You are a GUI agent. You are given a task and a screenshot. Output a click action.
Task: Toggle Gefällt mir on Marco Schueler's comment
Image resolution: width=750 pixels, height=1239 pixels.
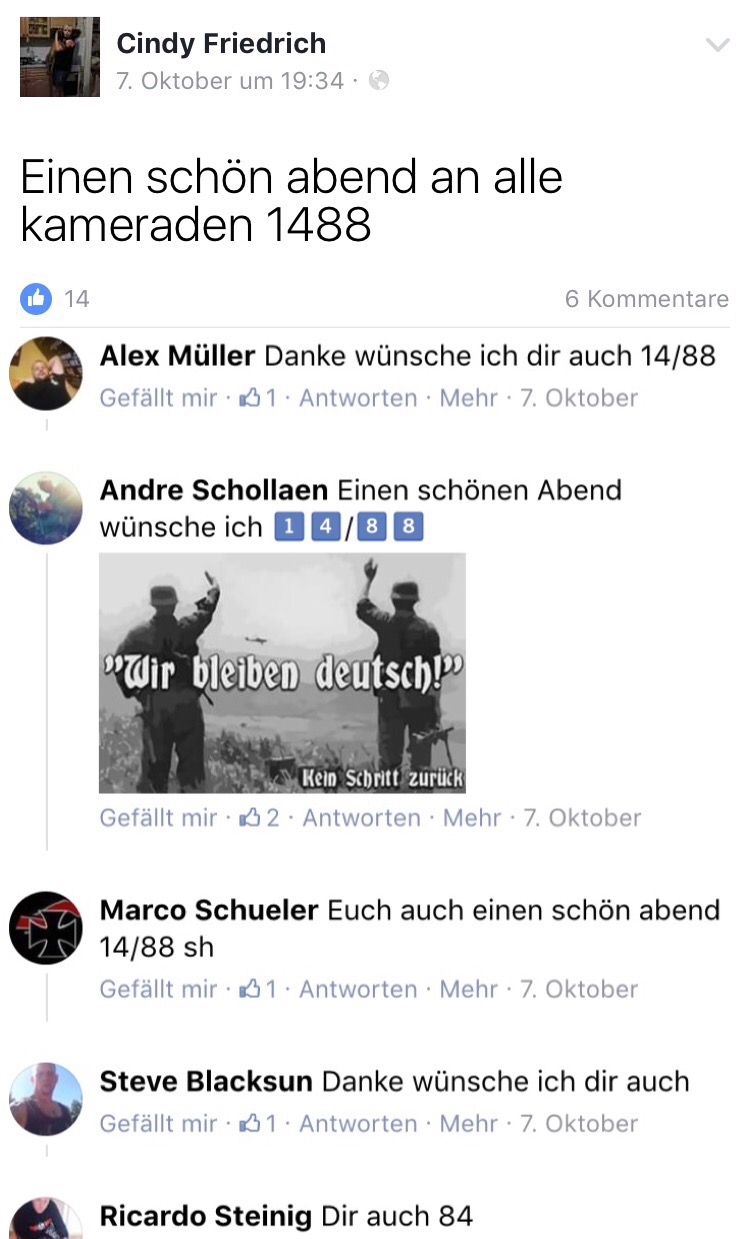(158, 989)
